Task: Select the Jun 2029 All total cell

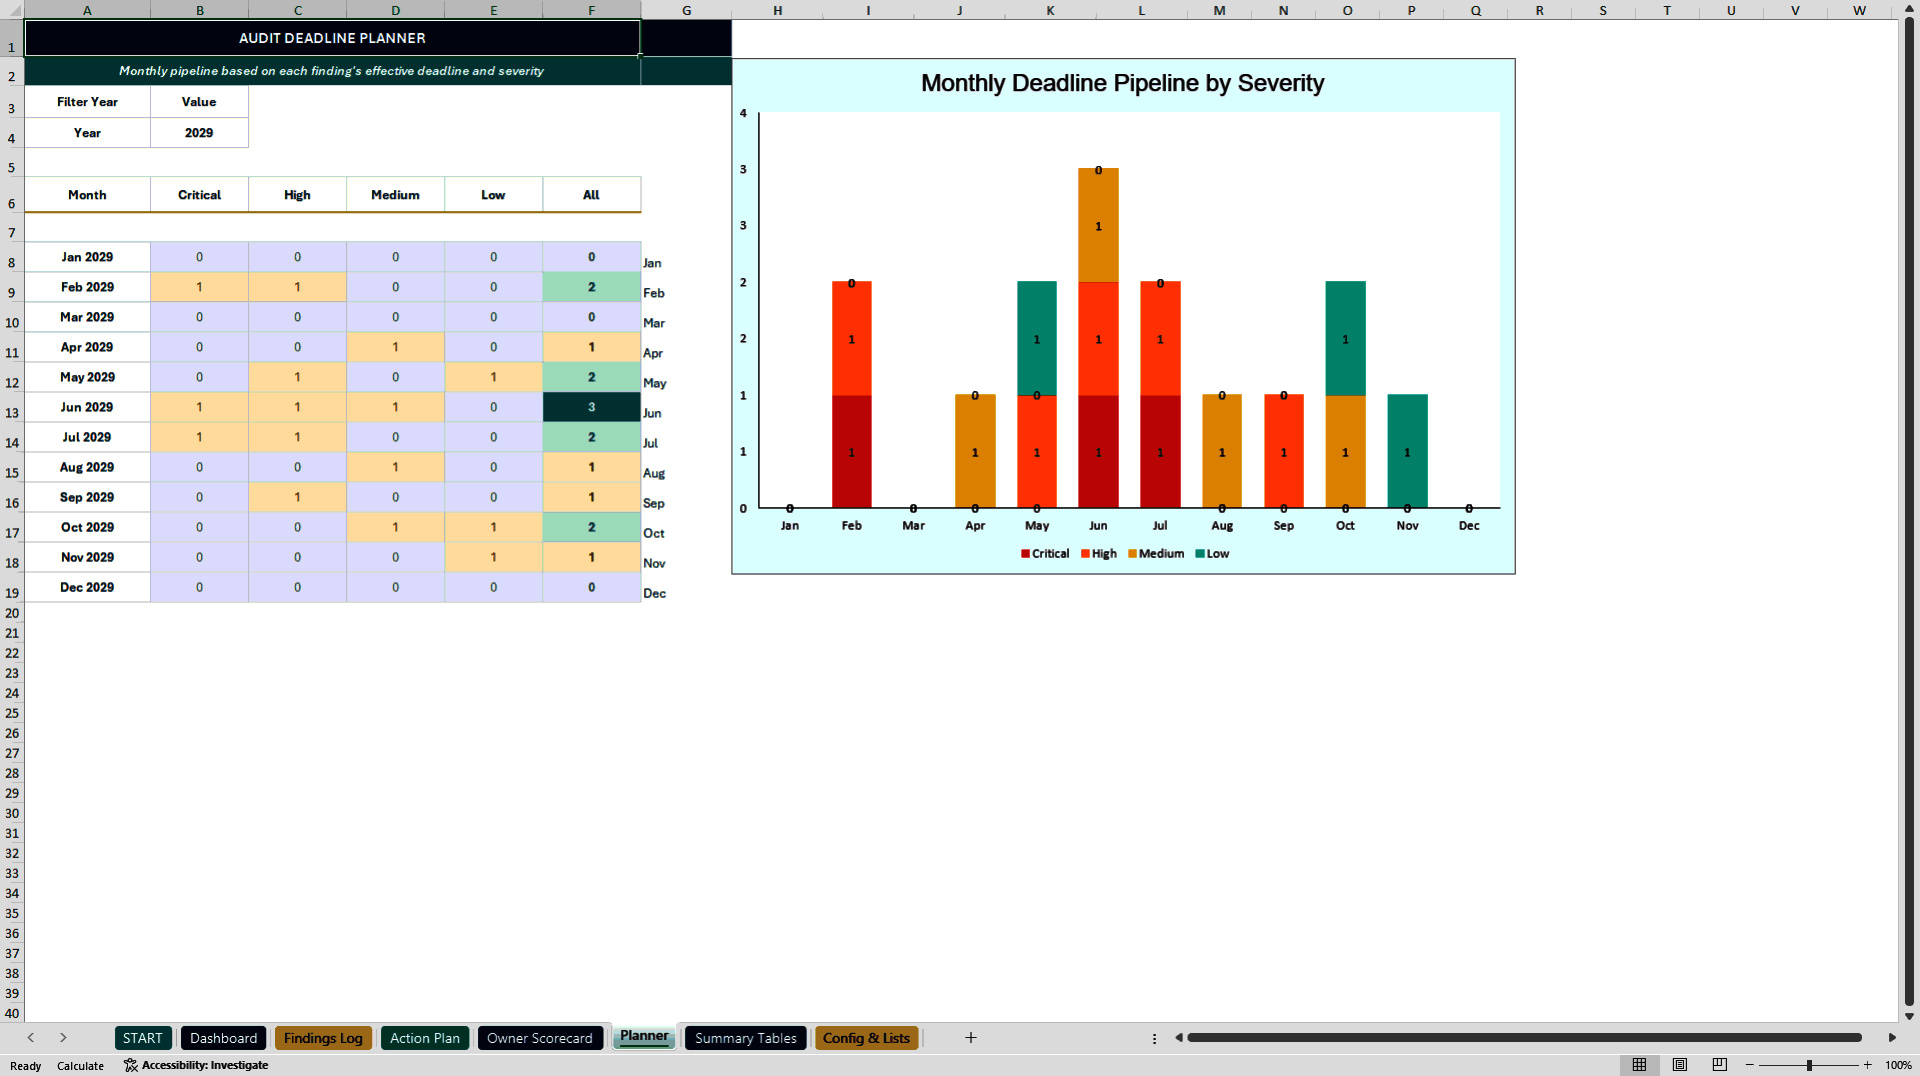Action: click(x=591, y=407)
